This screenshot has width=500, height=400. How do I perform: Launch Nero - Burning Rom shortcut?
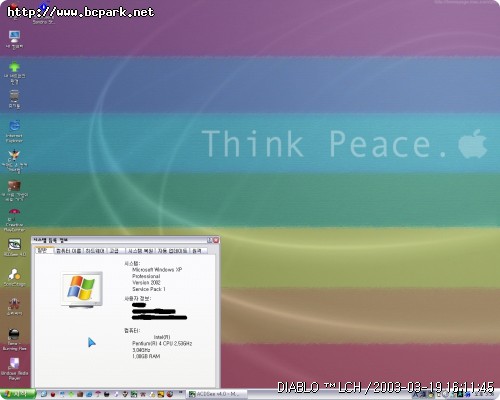tap(14, 340)
